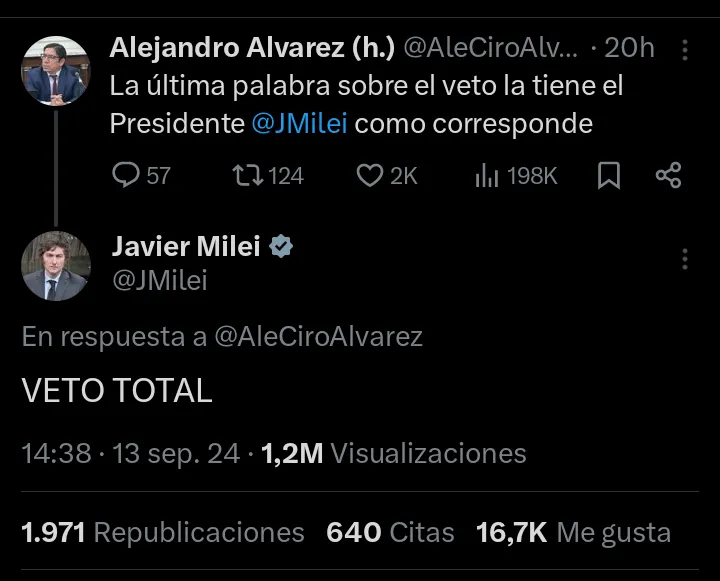Click the share icon on Alvarez's tweet
720x581 pixels.
(x=668, y=176)
